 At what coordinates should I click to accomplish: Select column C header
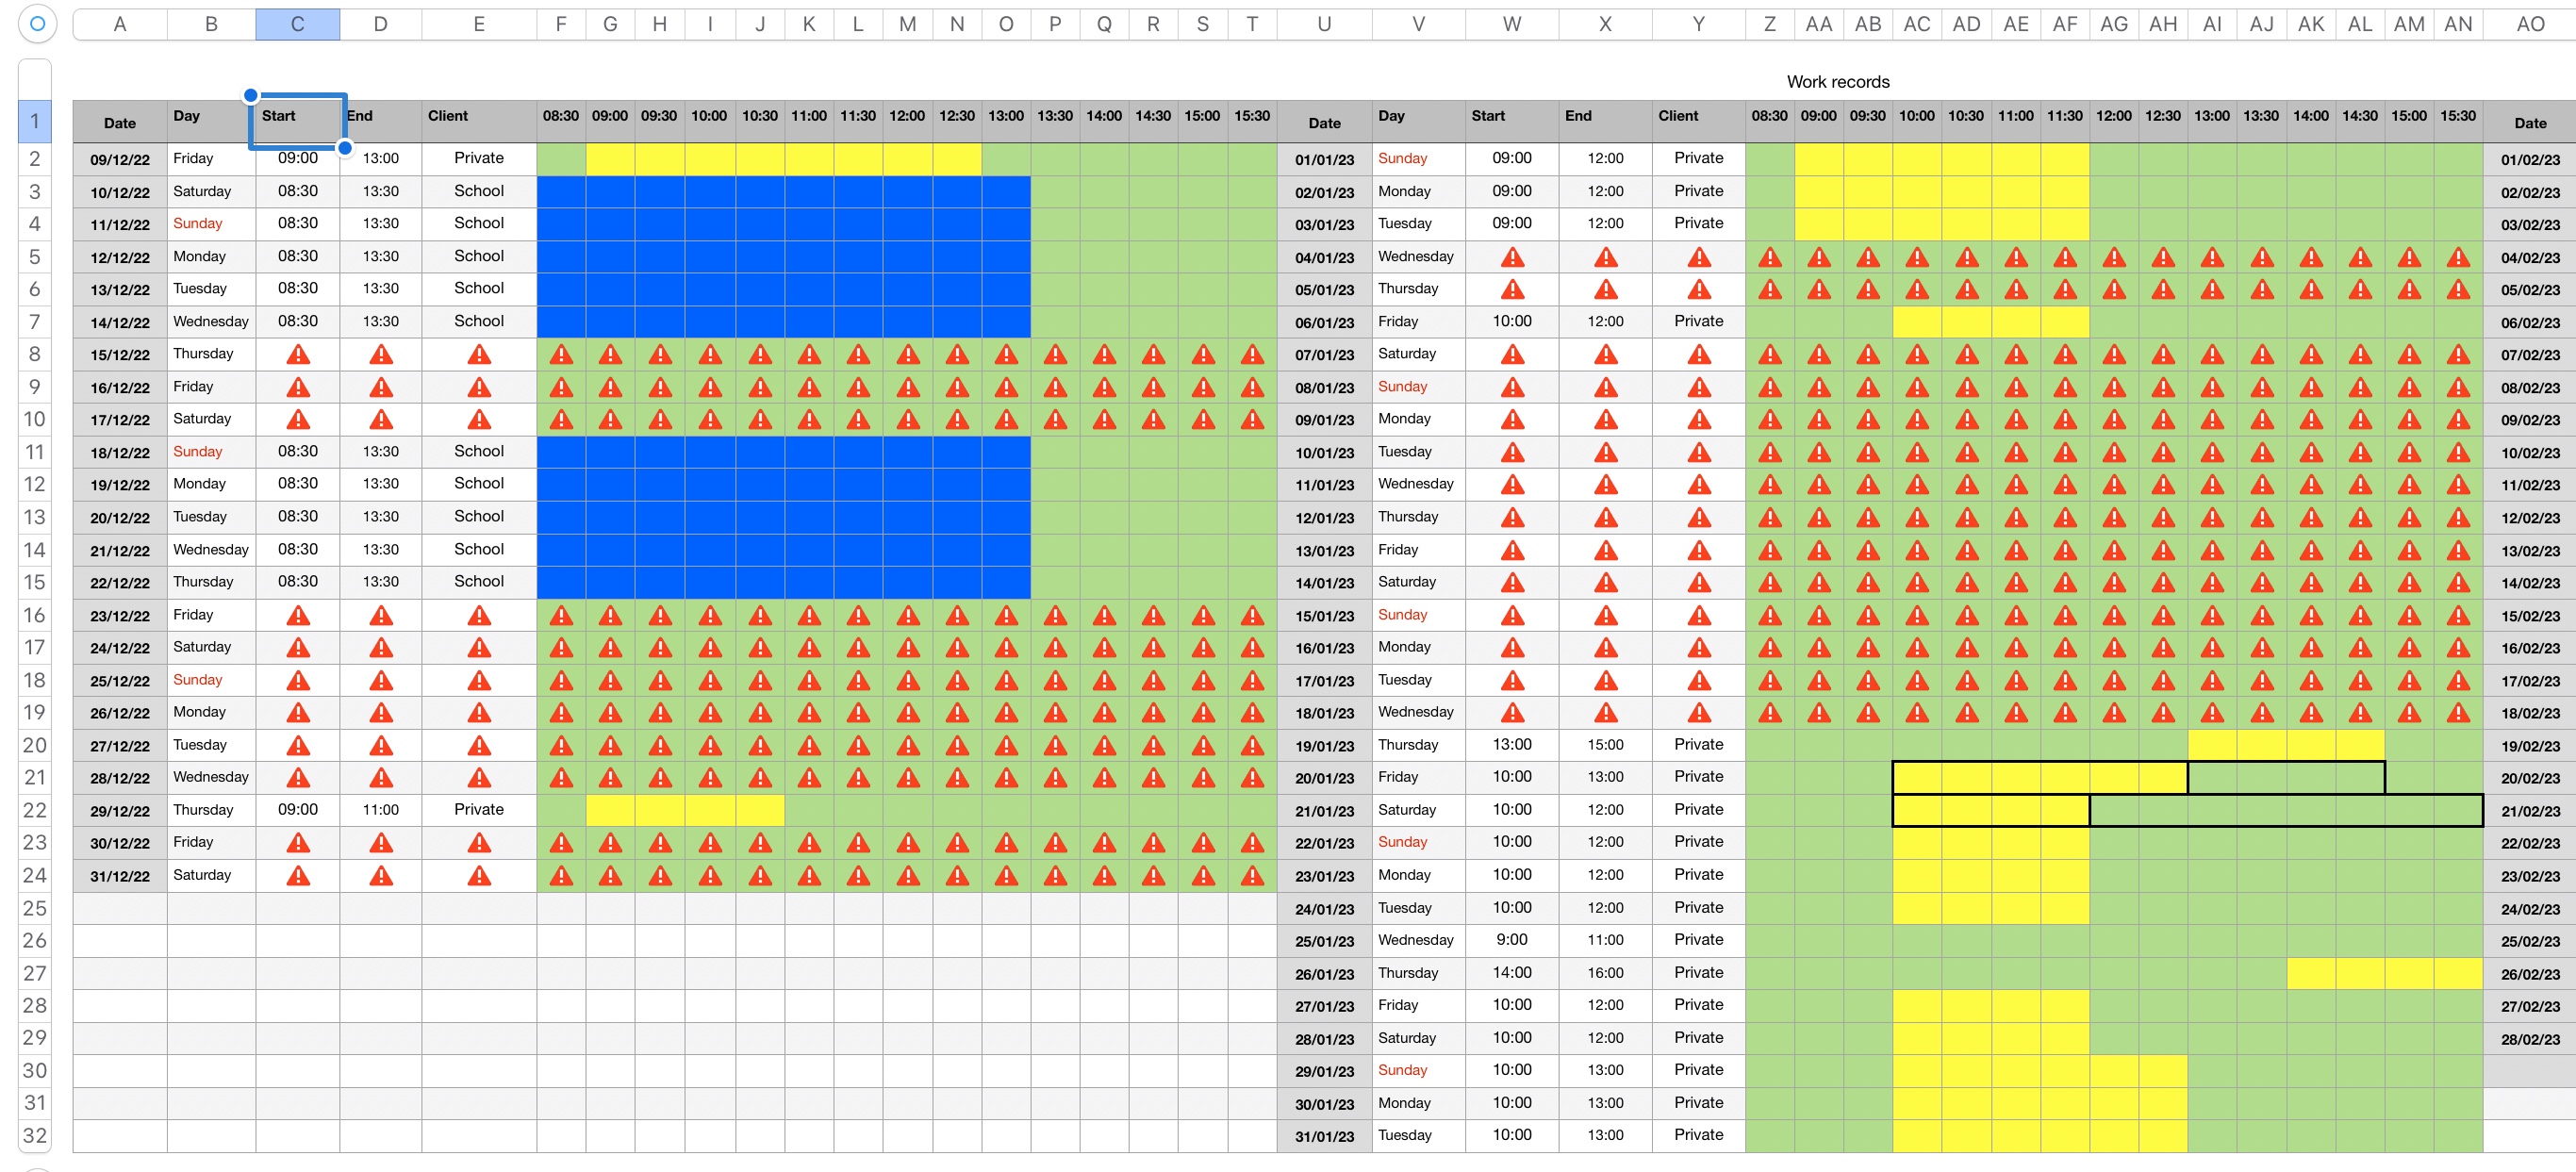(297, 24)
